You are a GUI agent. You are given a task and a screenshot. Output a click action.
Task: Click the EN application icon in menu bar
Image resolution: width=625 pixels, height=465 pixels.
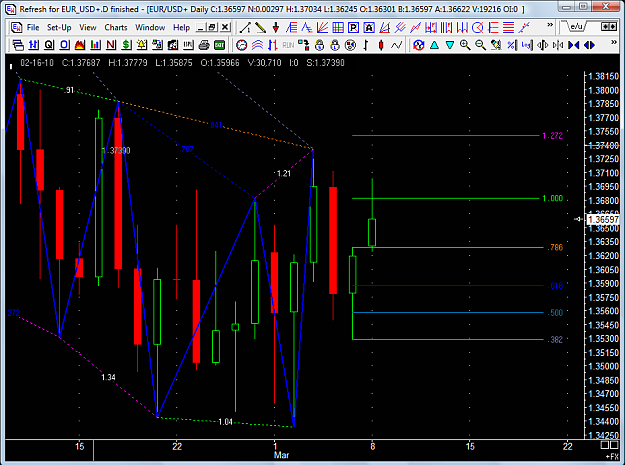coord(16,27)
